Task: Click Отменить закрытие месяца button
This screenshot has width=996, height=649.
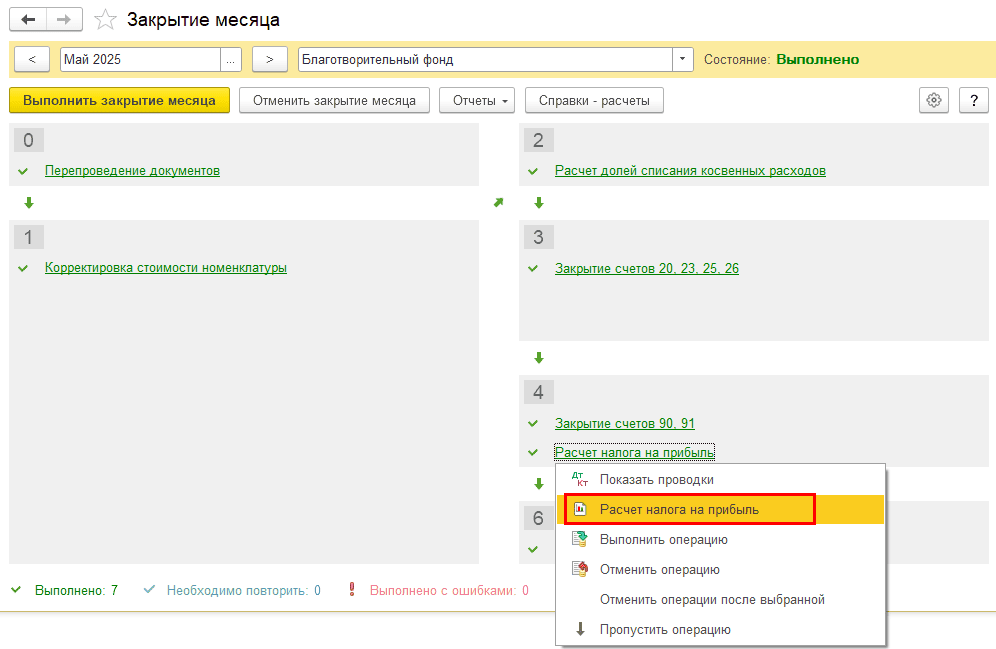Action: coord(334,100)
